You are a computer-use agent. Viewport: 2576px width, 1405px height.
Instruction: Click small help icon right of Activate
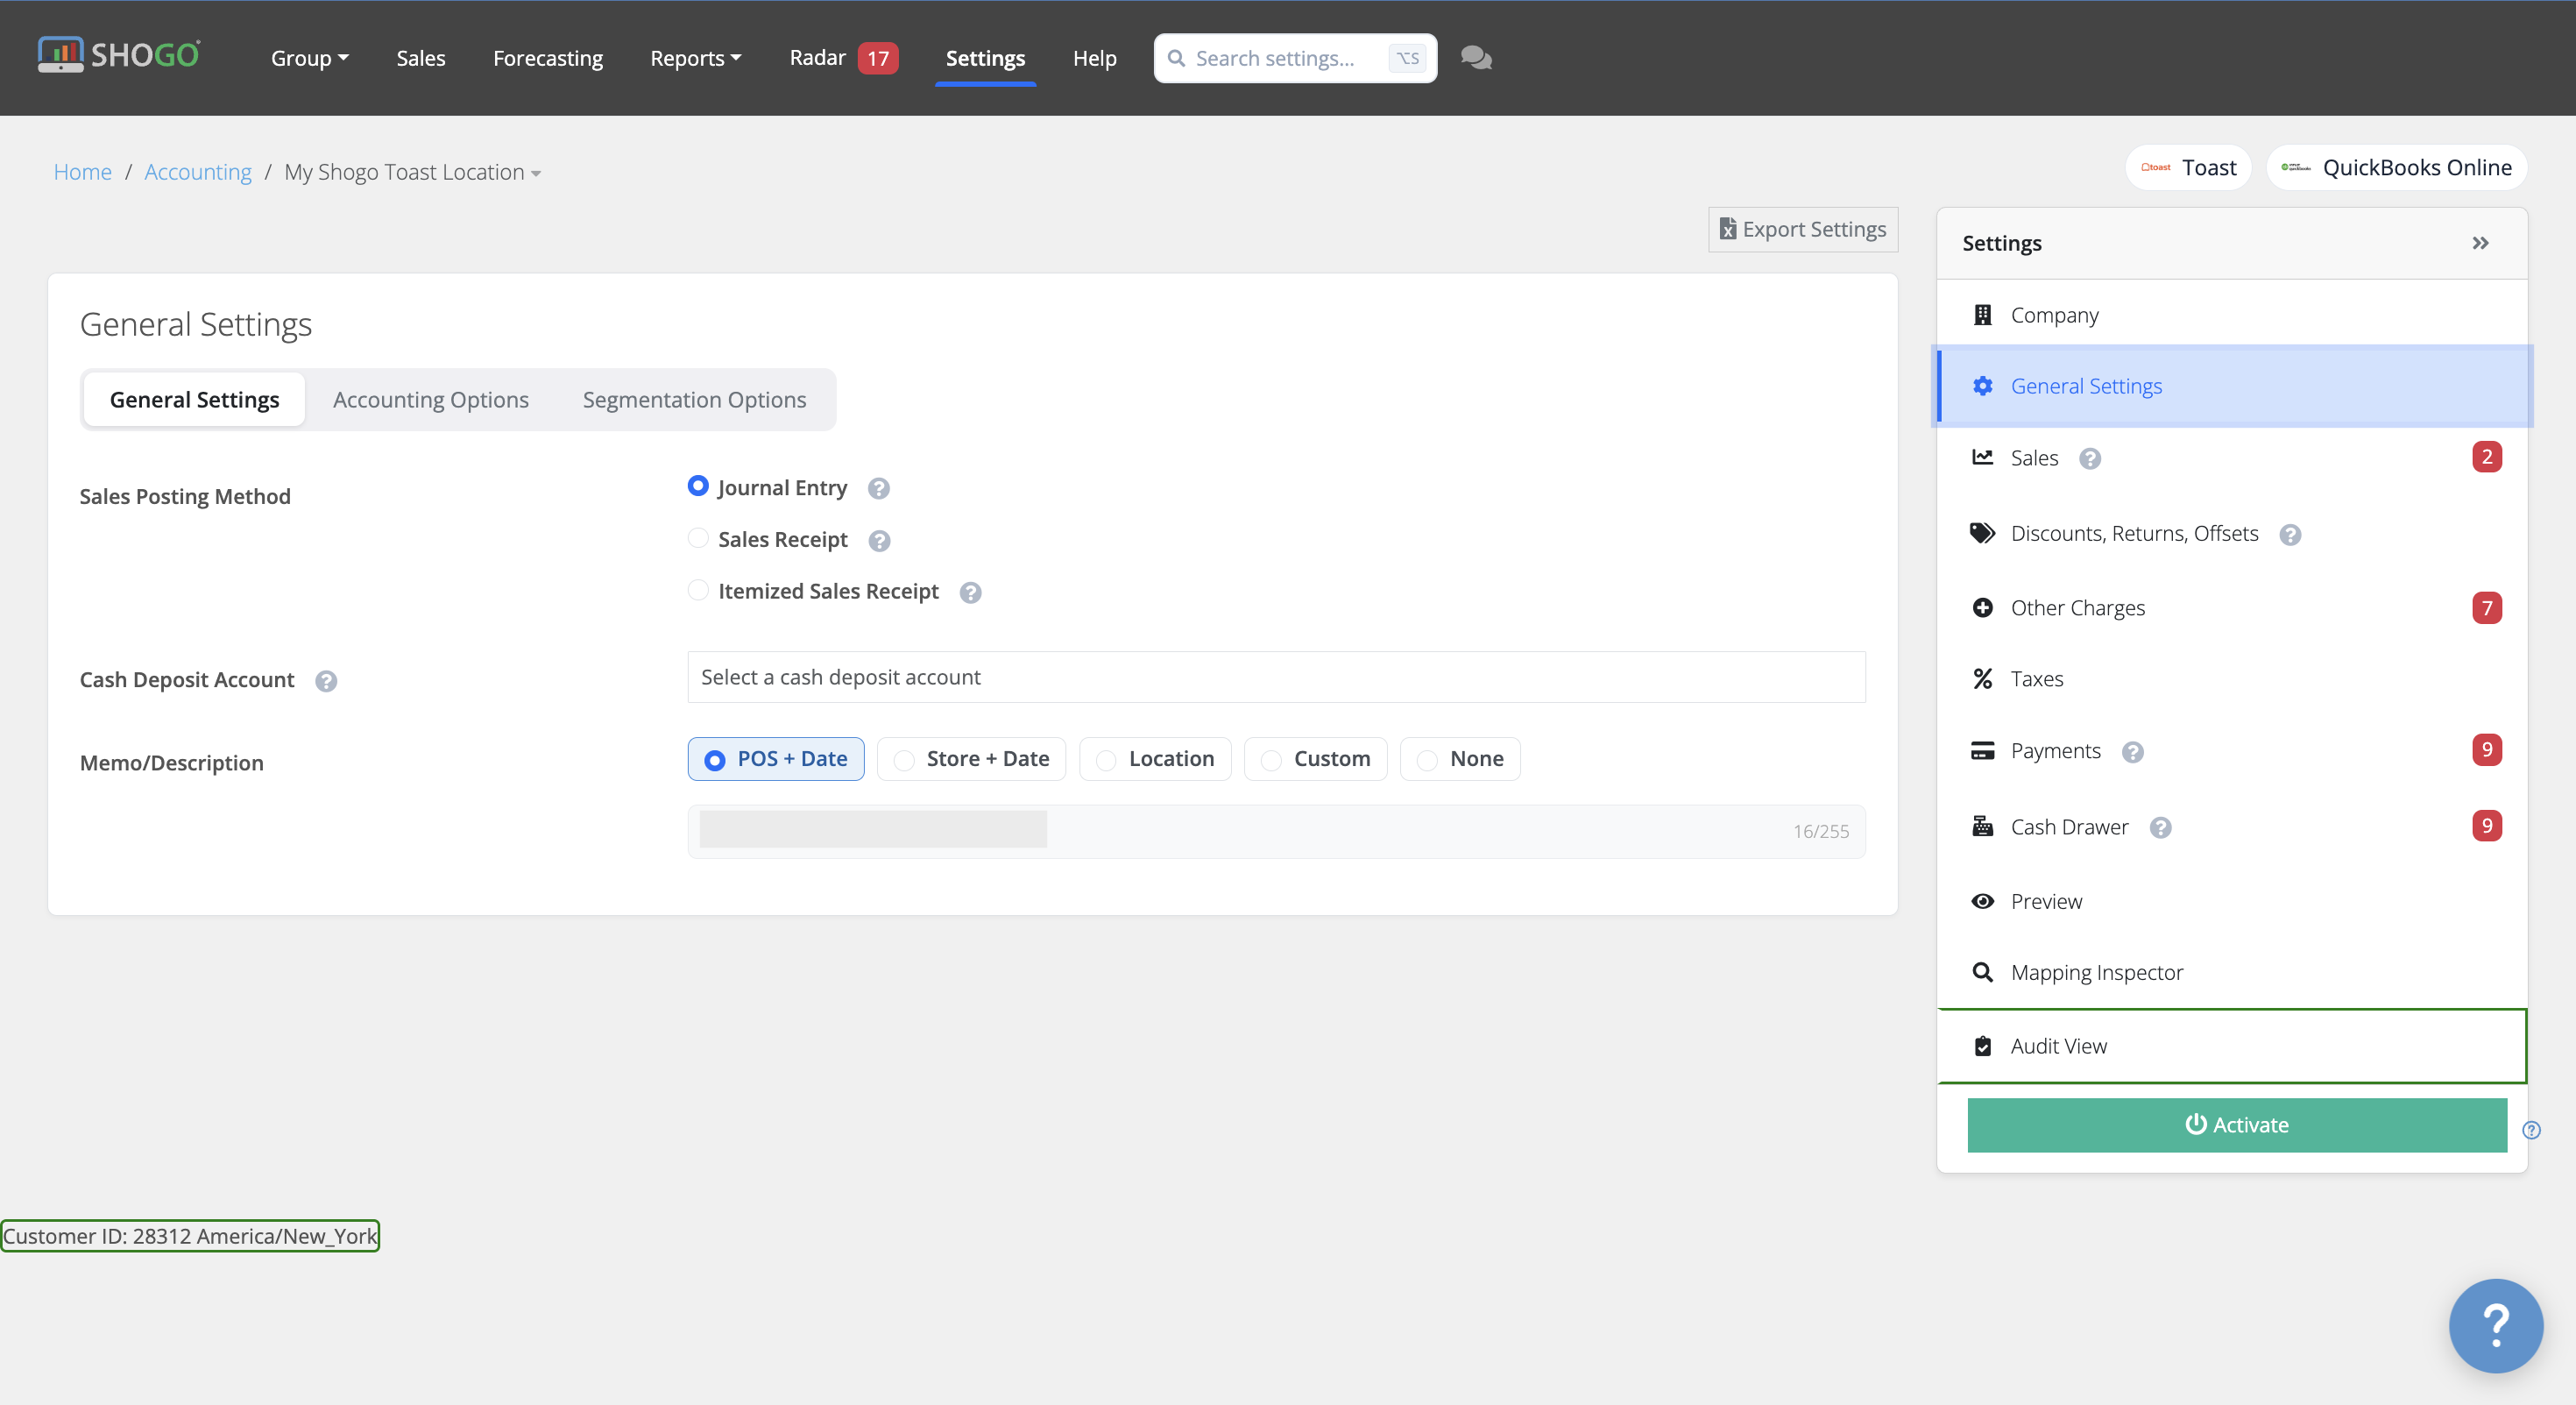(2531, 1130)
